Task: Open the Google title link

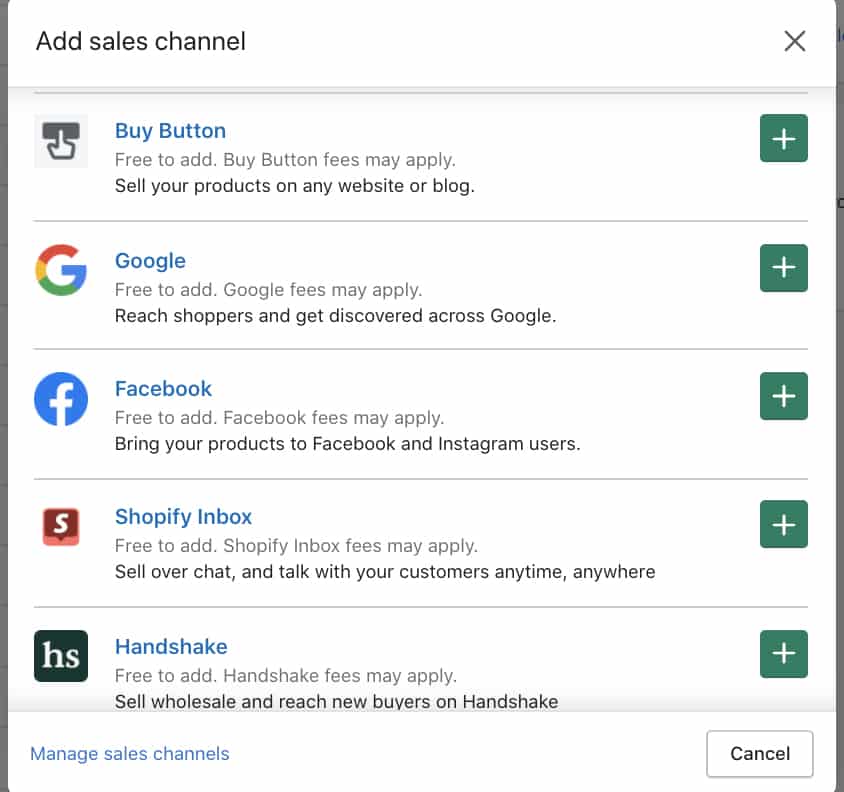Action: point(150,261)
